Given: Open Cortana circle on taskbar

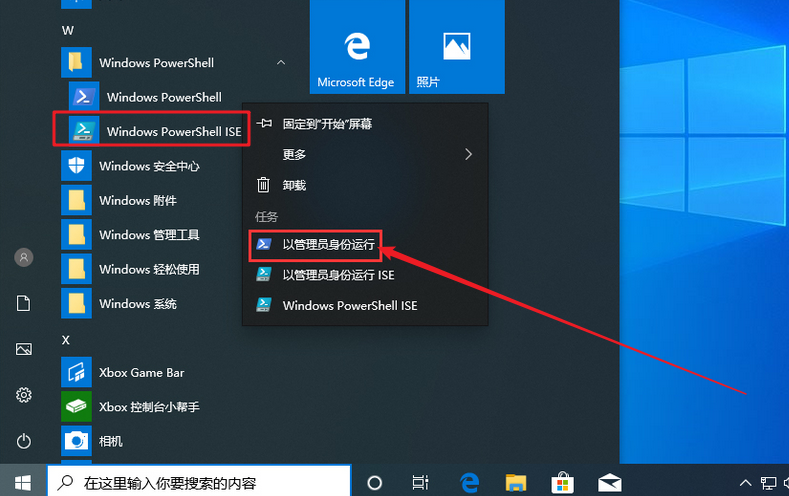Looking at the screenshot, I should (x=374, y=483).
